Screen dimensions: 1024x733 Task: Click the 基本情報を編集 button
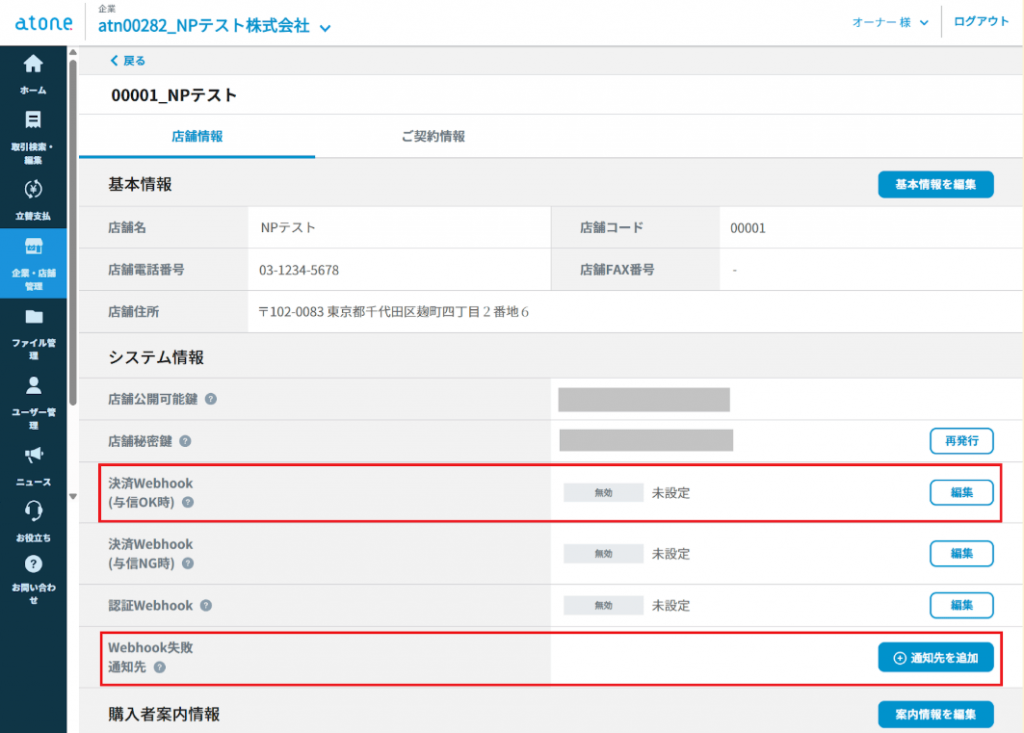point(935,185)
